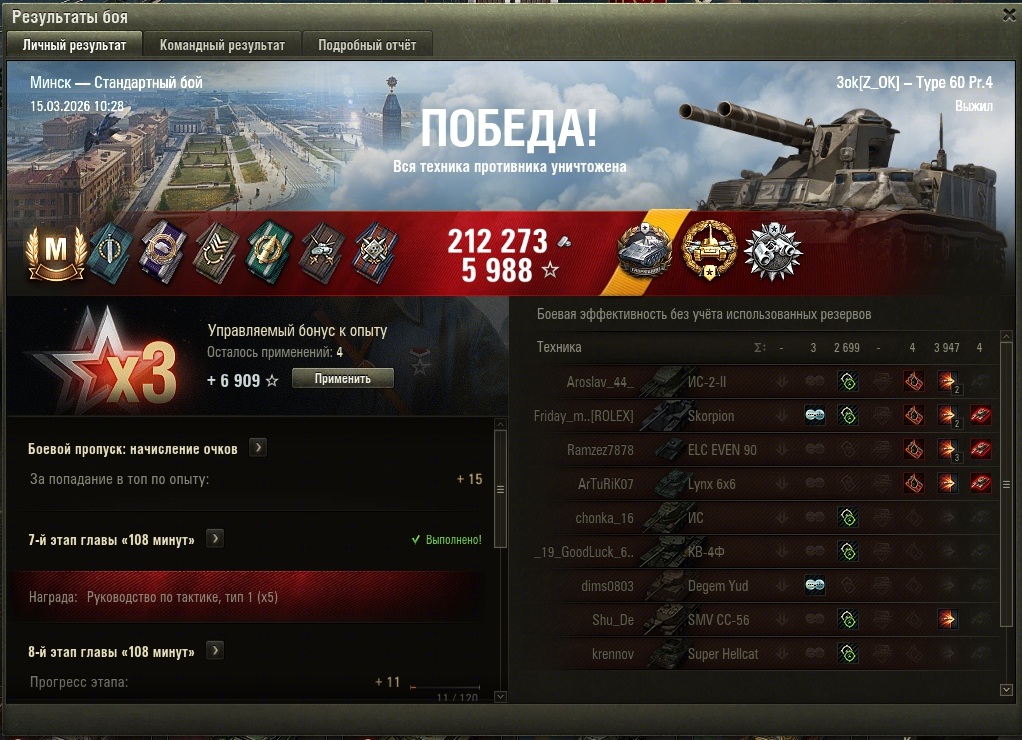
Task: Click the binoculars scout medal icon
Action: coord(773,251)
